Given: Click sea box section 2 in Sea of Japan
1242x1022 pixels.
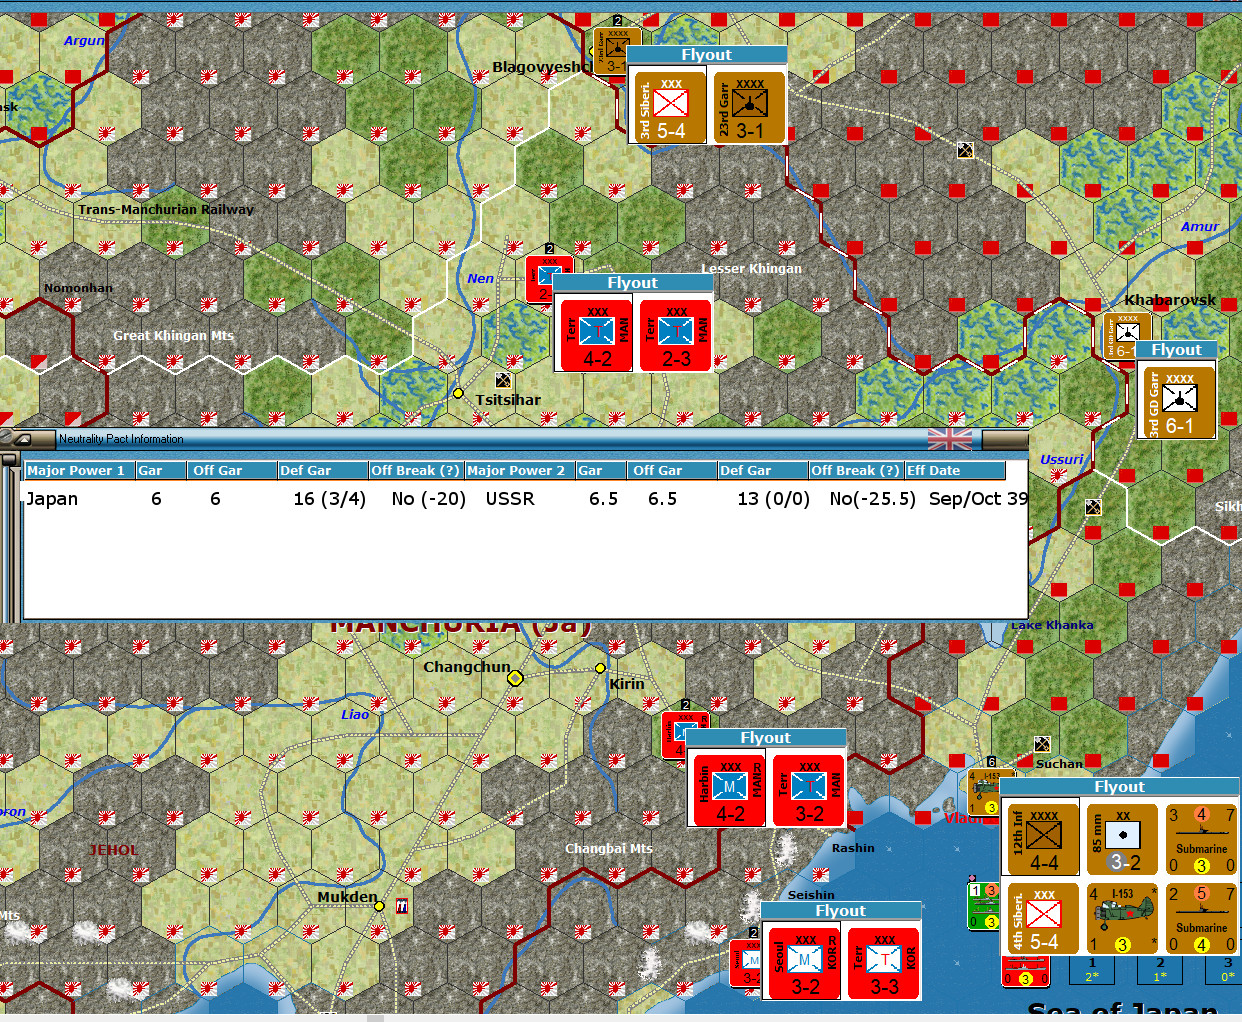Looking at the screenshot, I should [x=1160, y=969].
